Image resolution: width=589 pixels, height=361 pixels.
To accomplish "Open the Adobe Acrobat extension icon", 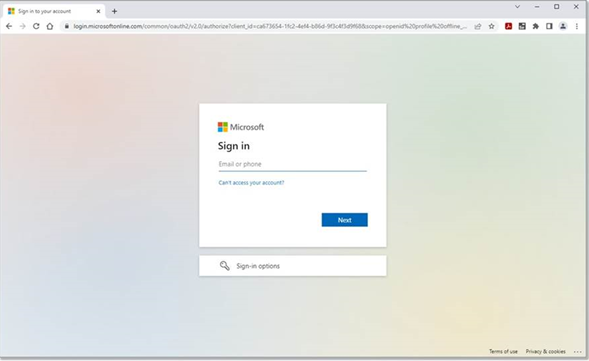I will click(508, 26).
